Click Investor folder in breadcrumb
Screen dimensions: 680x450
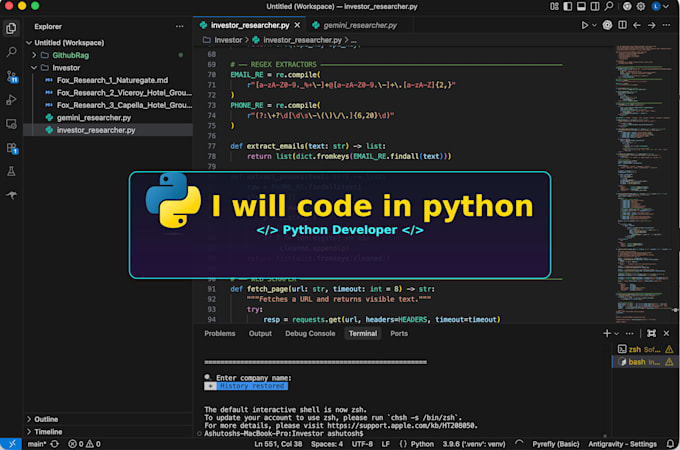(228, 40)
